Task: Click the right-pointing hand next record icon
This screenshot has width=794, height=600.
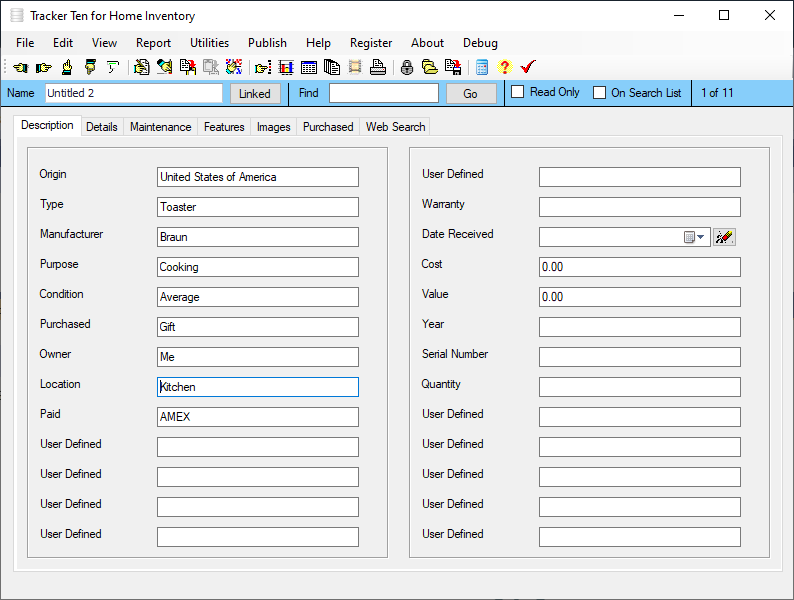Action: (x=43, y=68)
